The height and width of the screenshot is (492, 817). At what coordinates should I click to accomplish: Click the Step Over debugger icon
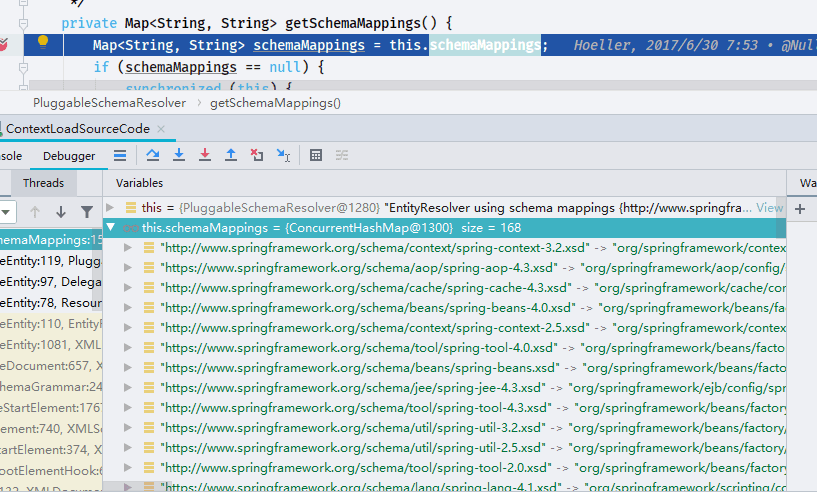(x=153, y=155)
